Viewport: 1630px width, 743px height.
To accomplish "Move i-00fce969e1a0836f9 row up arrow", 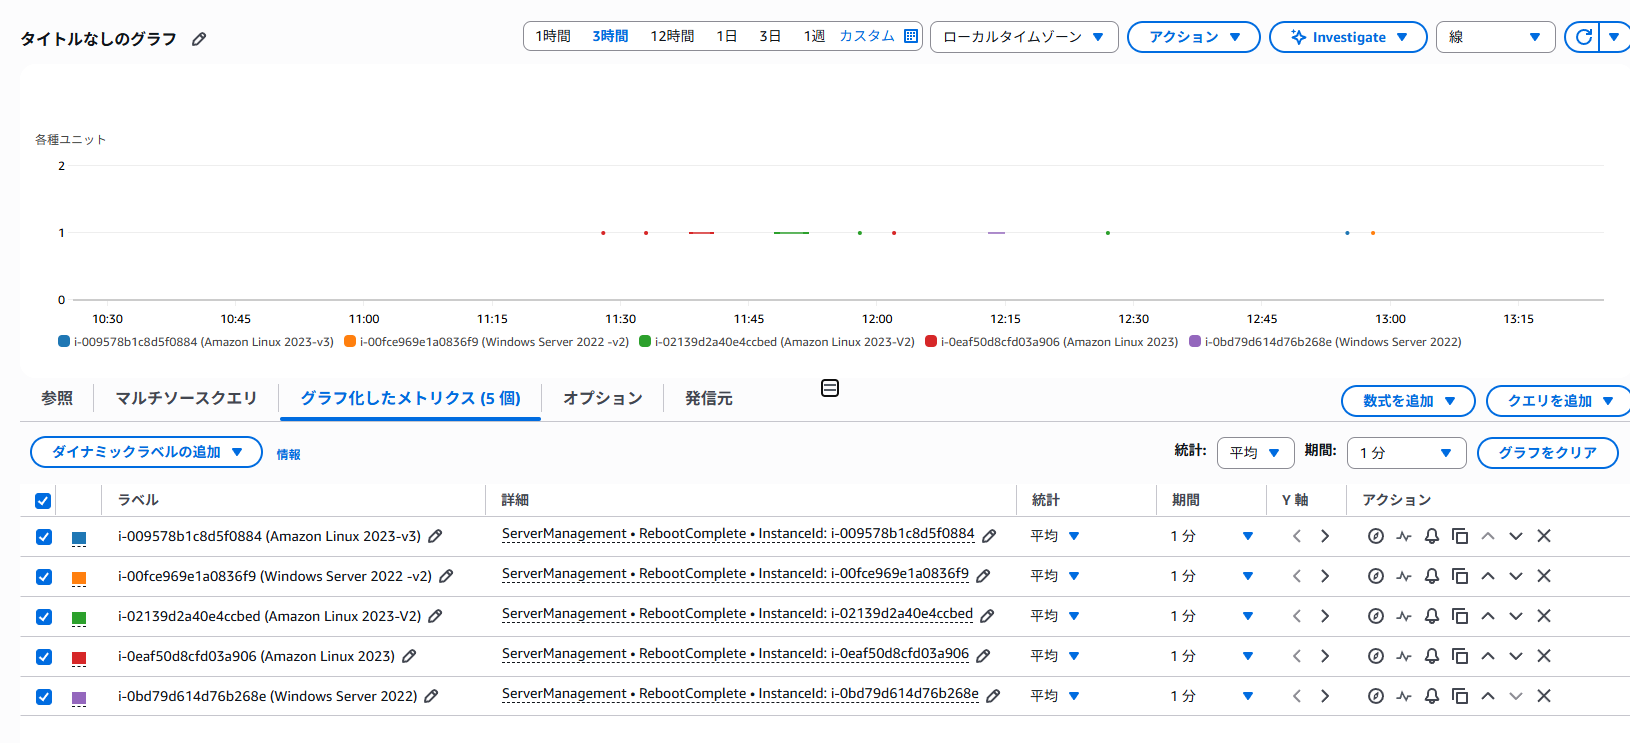I will pyautogui.click(x=1488, y=576).
